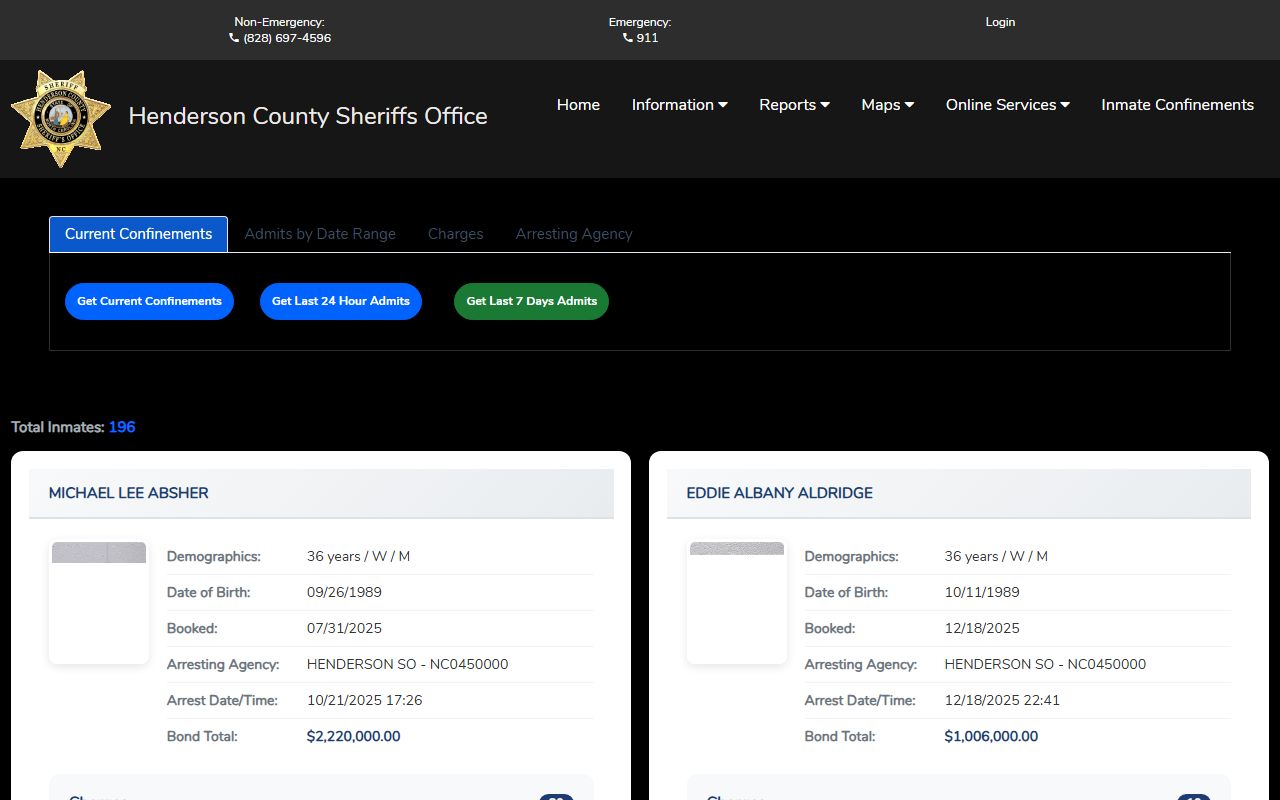1280x800 pixels.
Task: Open the Online Services dropdown
Action: (x=1008, y=105)
